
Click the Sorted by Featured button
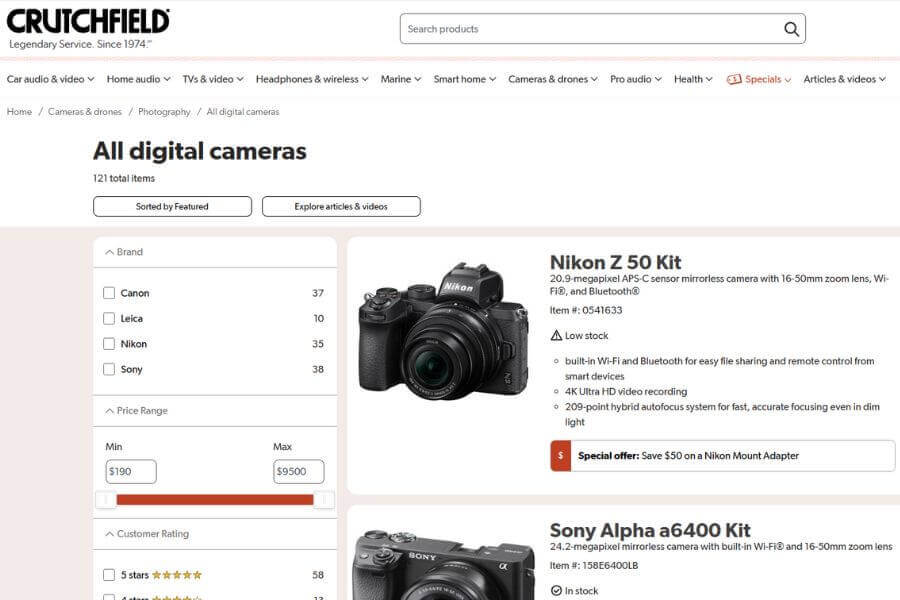point(172,206)
